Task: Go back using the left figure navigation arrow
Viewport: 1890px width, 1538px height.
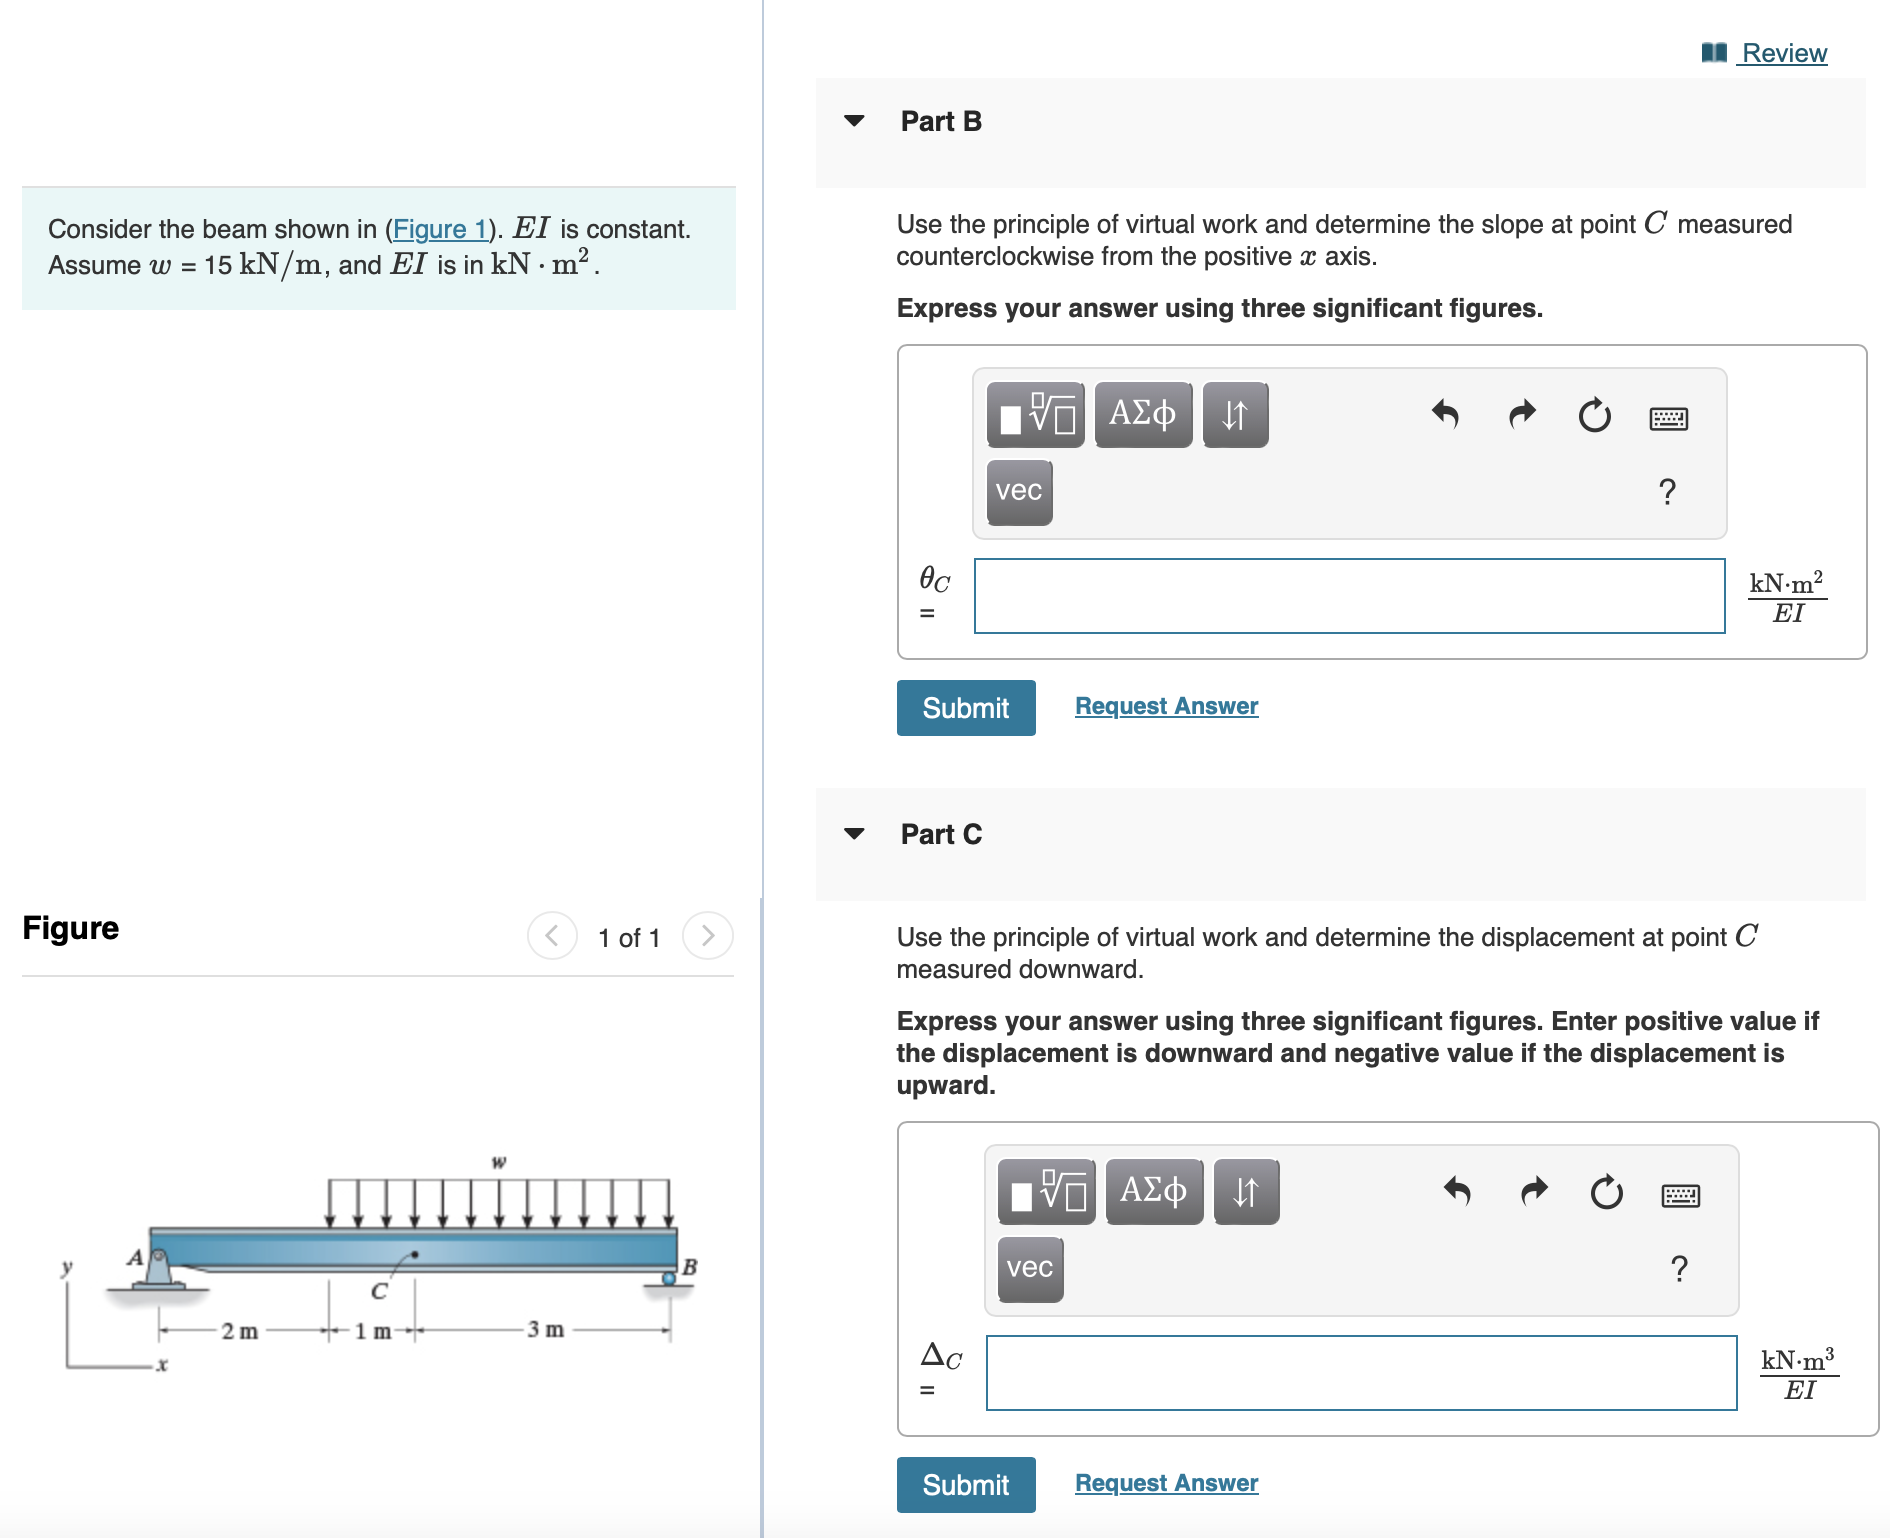Action: (x=551, y=936)
